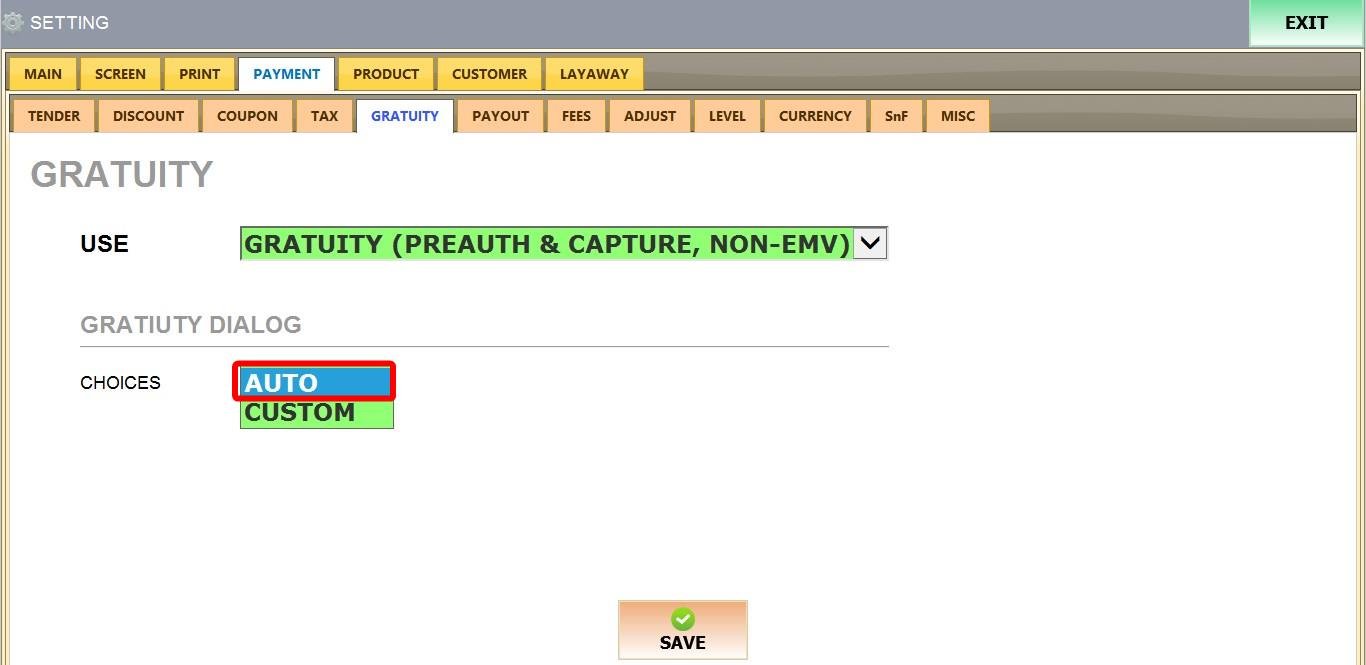Viewport: 1366px width, 665px height.
Task: Switch to the COUPON sub-tab
Action: 247,116
